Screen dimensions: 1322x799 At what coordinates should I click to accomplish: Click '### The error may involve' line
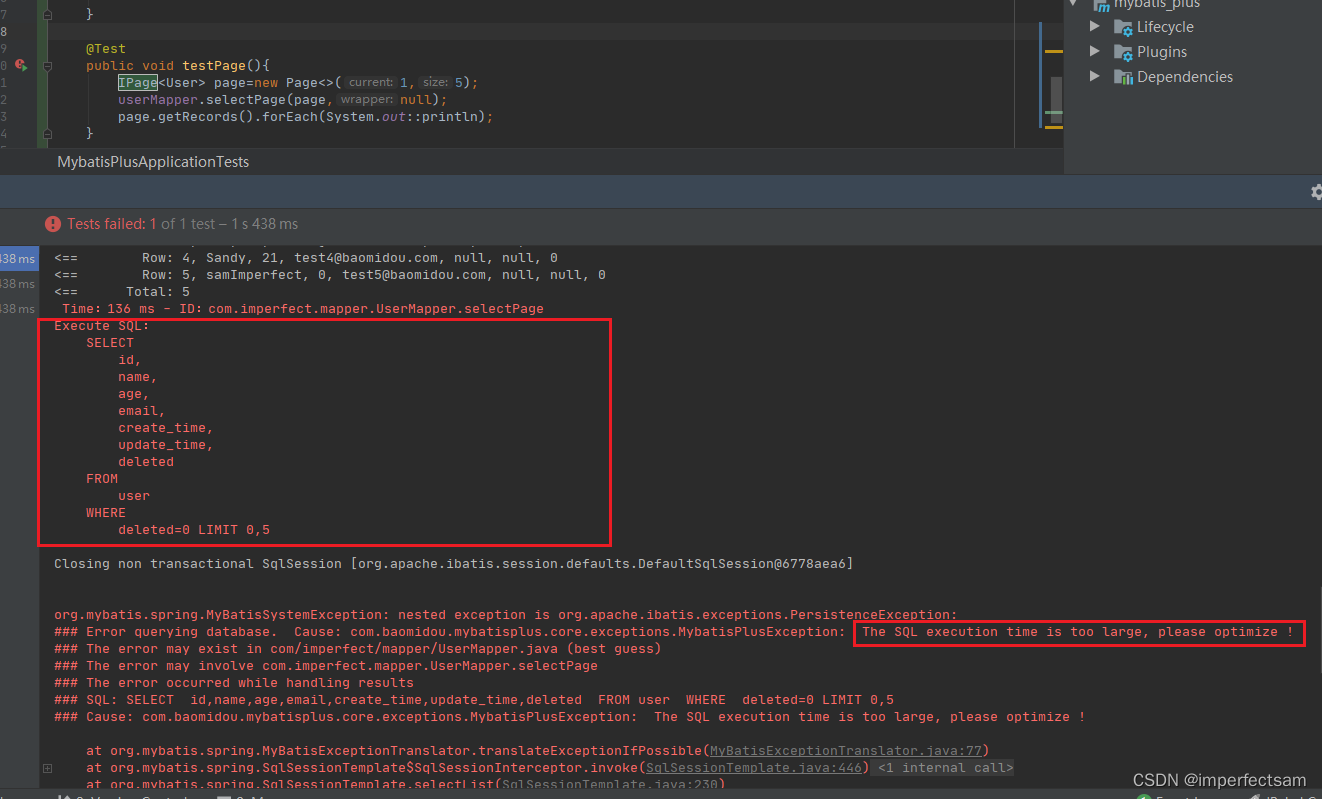click(x=326, y=666)
